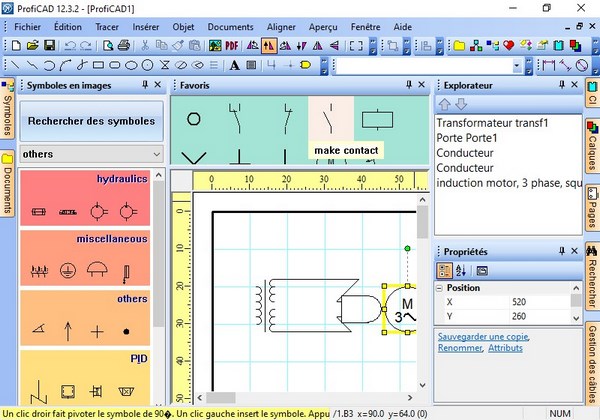This screenshot has height=420, width=600.
Task: Open the Aligner menu
Action: coord(281,27)
